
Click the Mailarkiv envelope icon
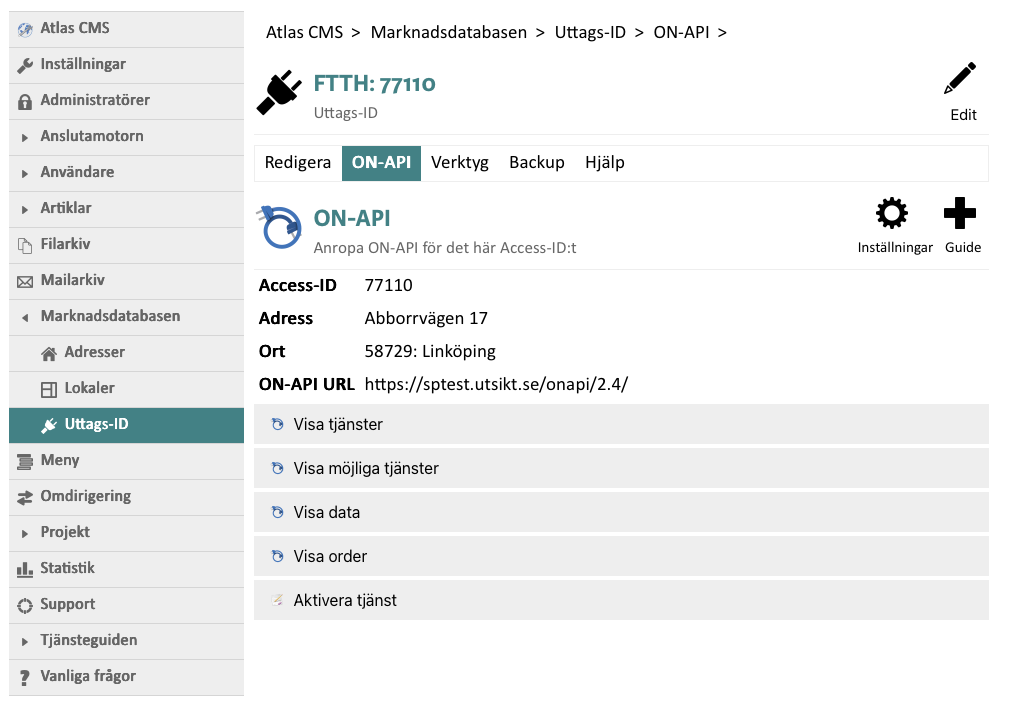point(25,281)
